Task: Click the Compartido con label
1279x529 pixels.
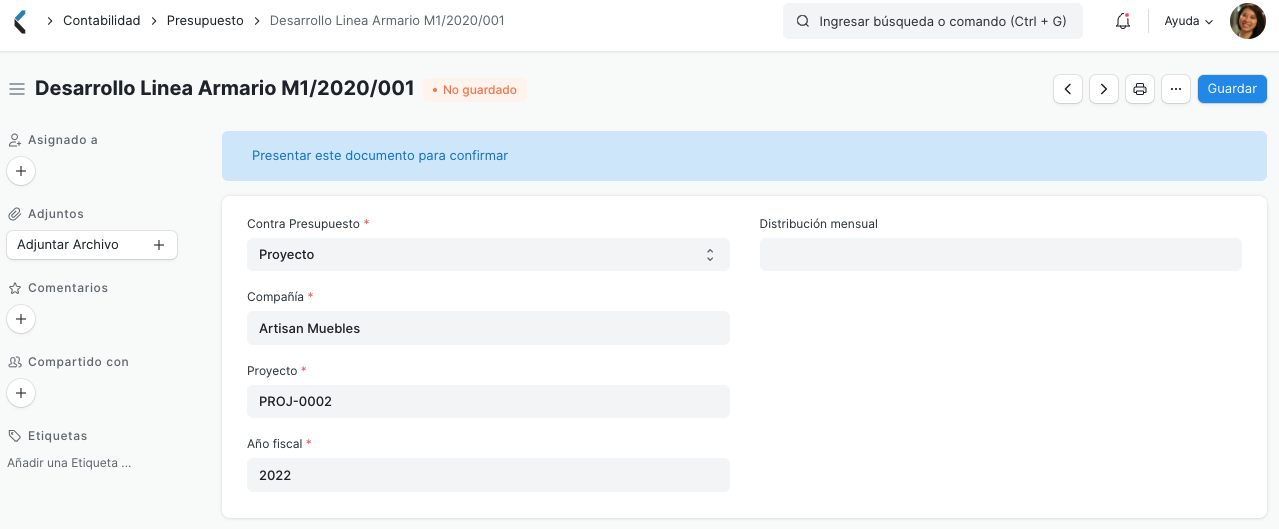Action: [78, 362]
